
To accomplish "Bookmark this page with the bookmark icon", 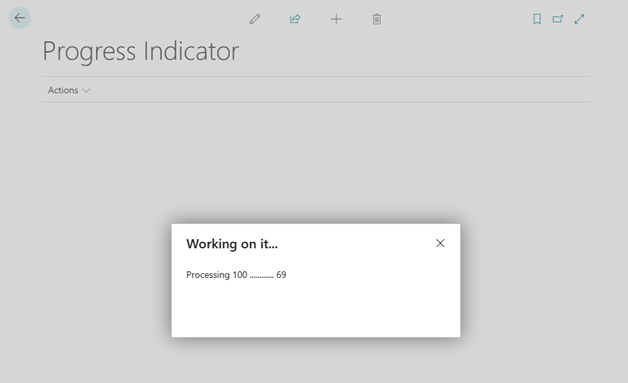I will coord(537,19).
